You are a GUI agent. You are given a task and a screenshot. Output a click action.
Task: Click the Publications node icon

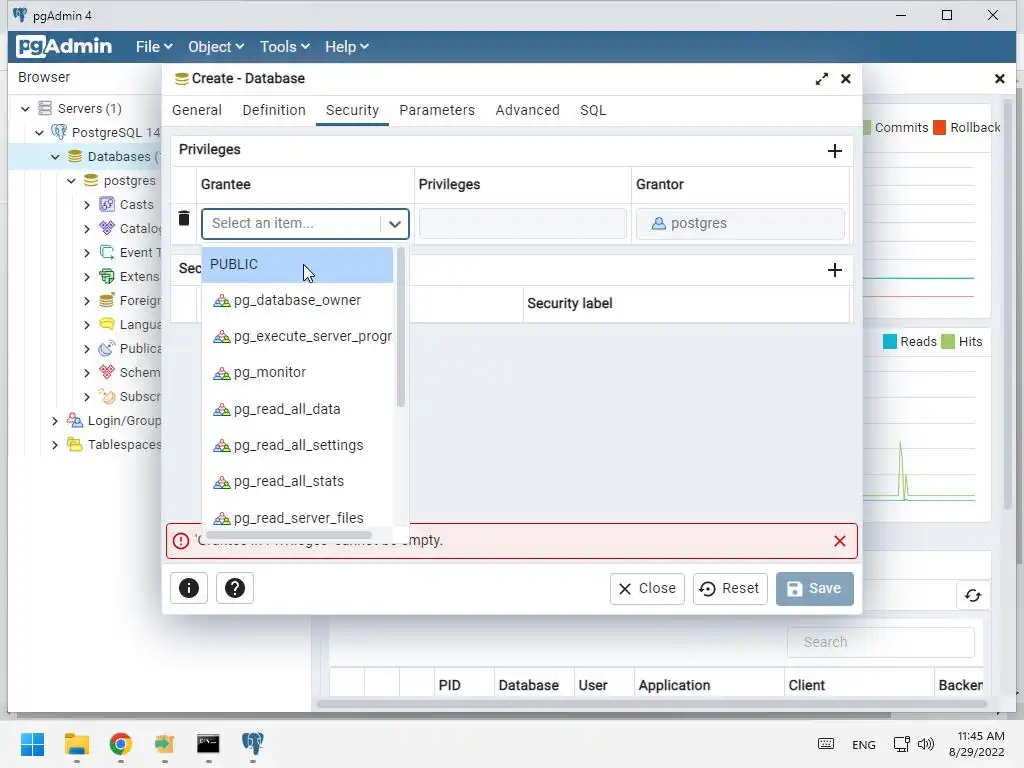107,348
